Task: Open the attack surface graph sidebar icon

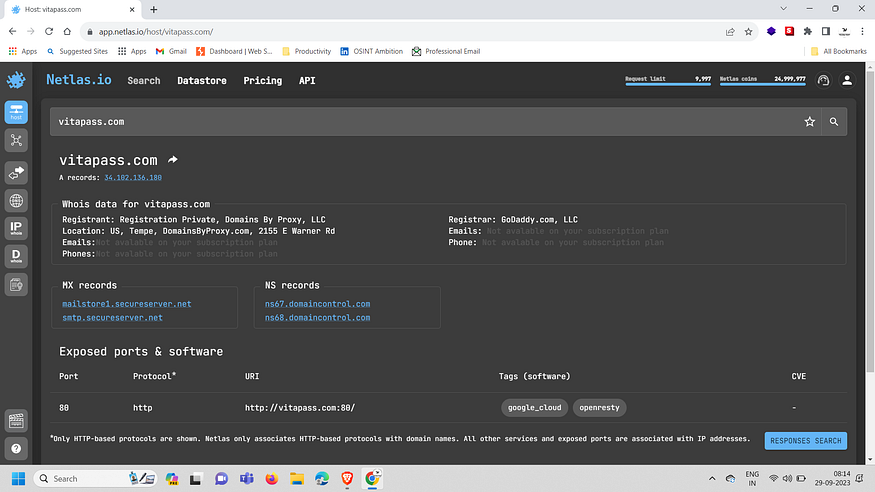Action: click(16, 141)
